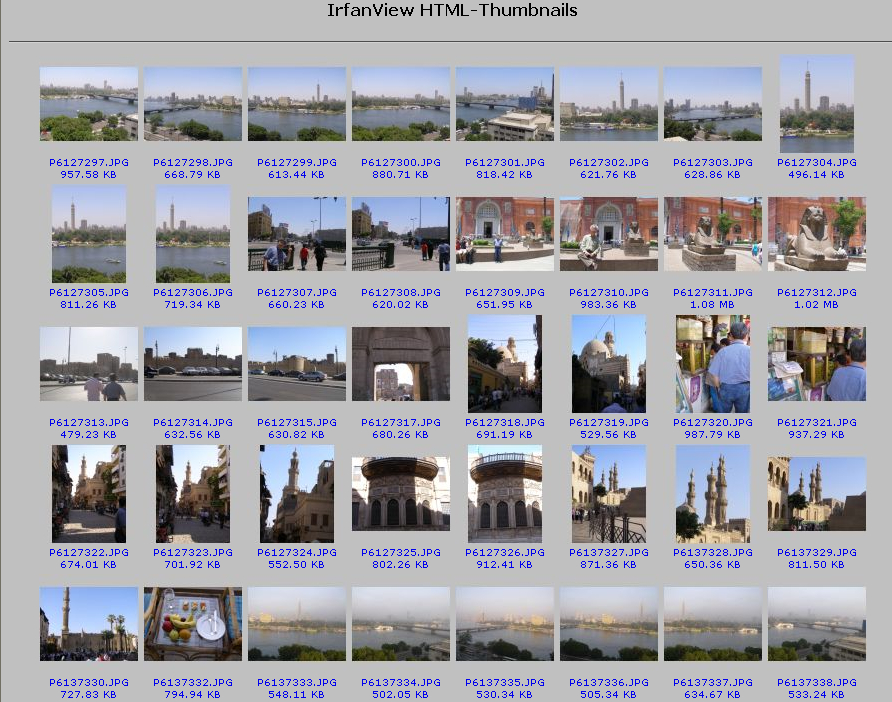Click the P6137327.JPG filename link
The width and height of the screenshot is (892, 702).
click(x=609, y=552)
